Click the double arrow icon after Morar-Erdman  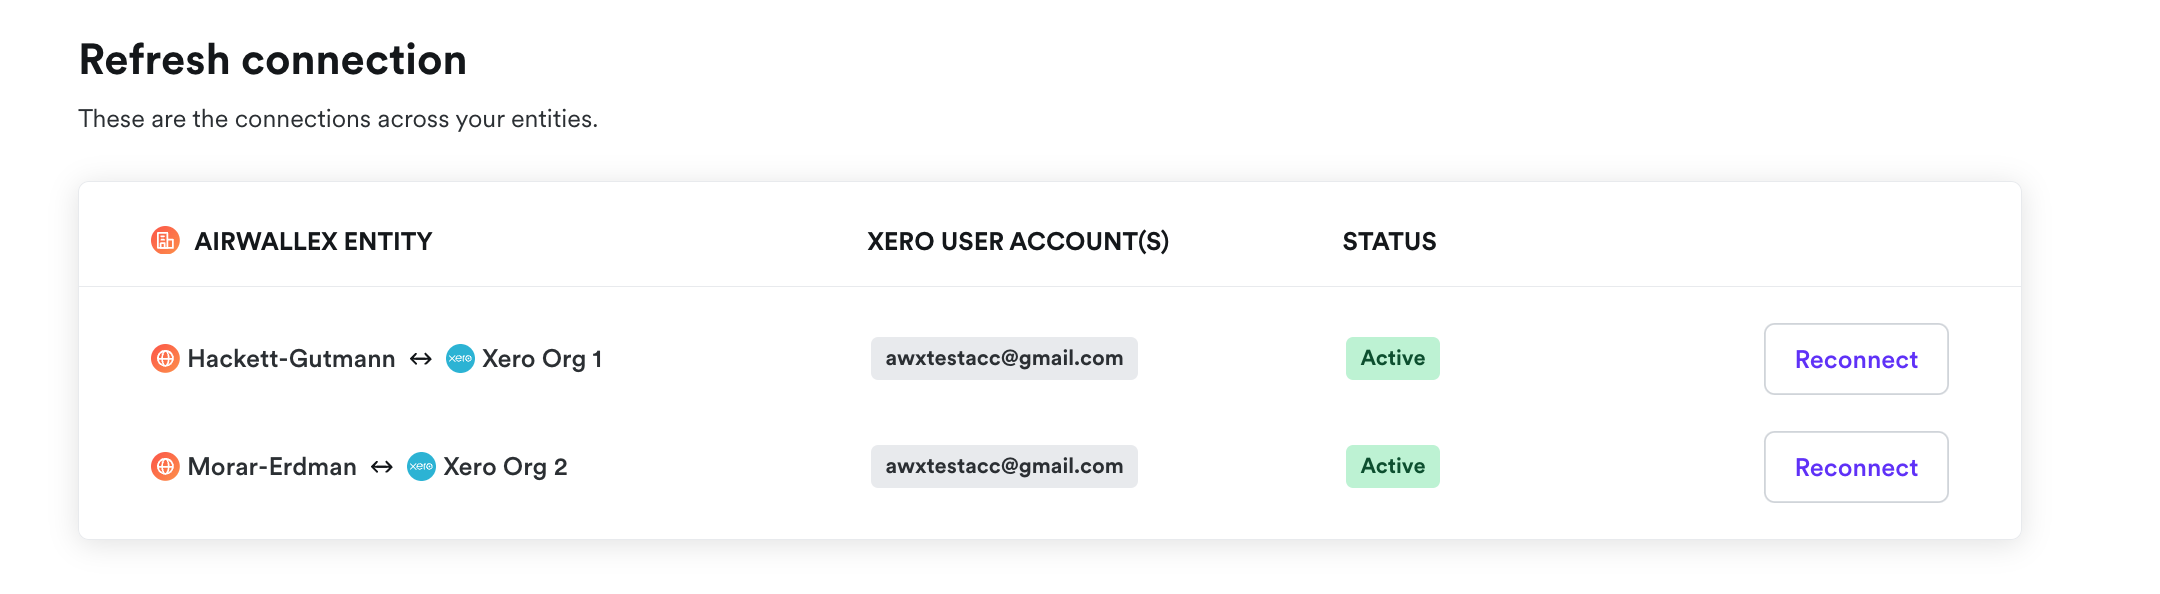tap(382, 467)
